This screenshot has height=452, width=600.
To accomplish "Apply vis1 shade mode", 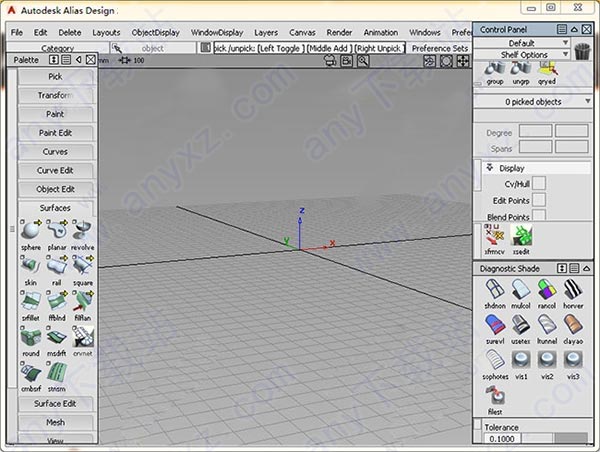I will (x=521, y=360).
